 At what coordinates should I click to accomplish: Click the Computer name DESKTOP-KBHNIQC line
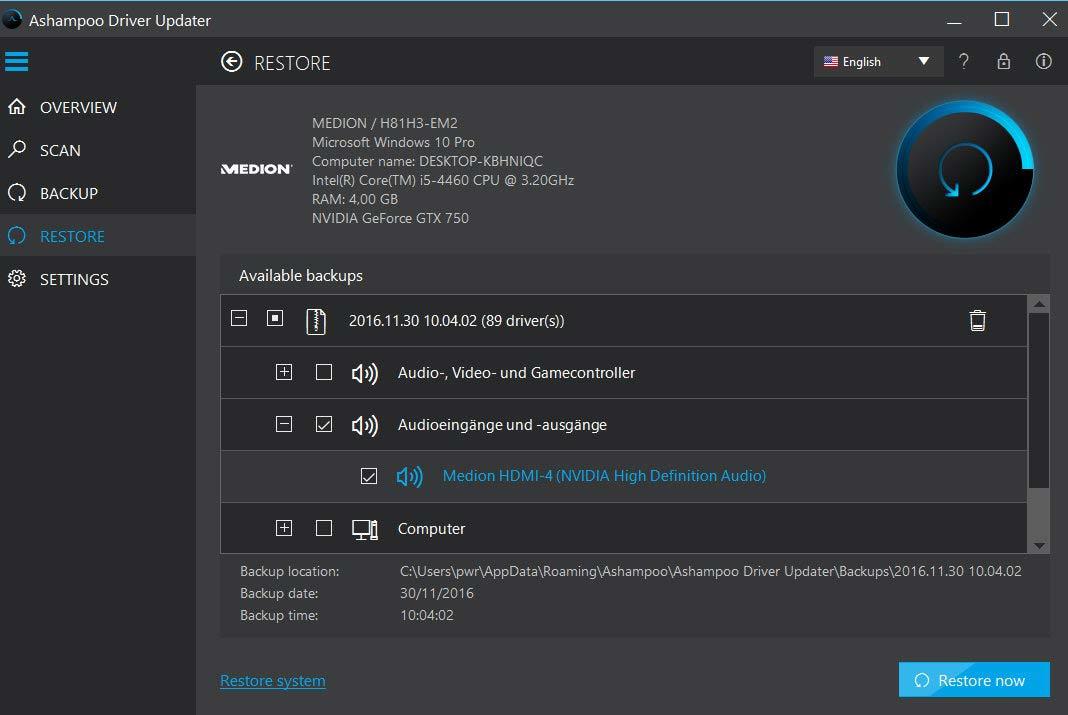pos(427,161)
